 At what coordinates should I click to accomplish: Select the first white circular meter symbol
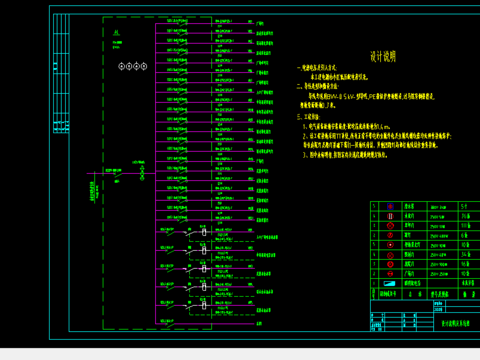[122, 66]
